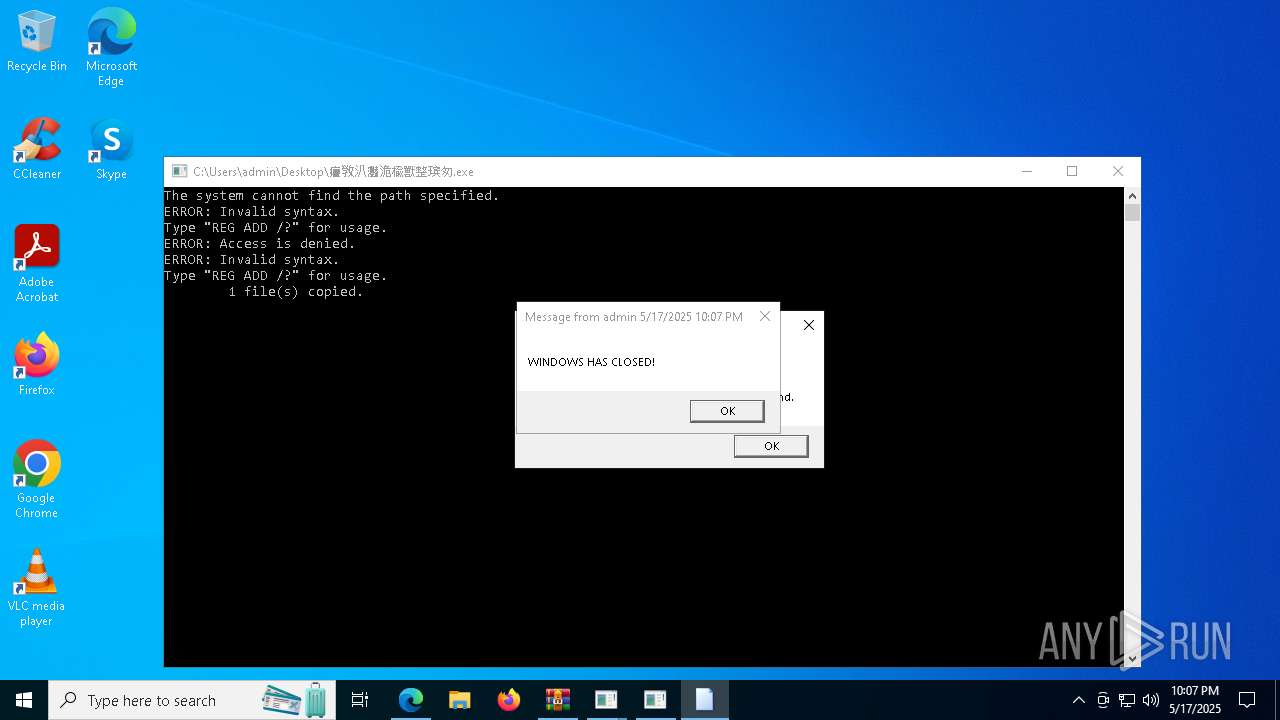Open WinRAR from the taskbar

[x=558, y=700]
